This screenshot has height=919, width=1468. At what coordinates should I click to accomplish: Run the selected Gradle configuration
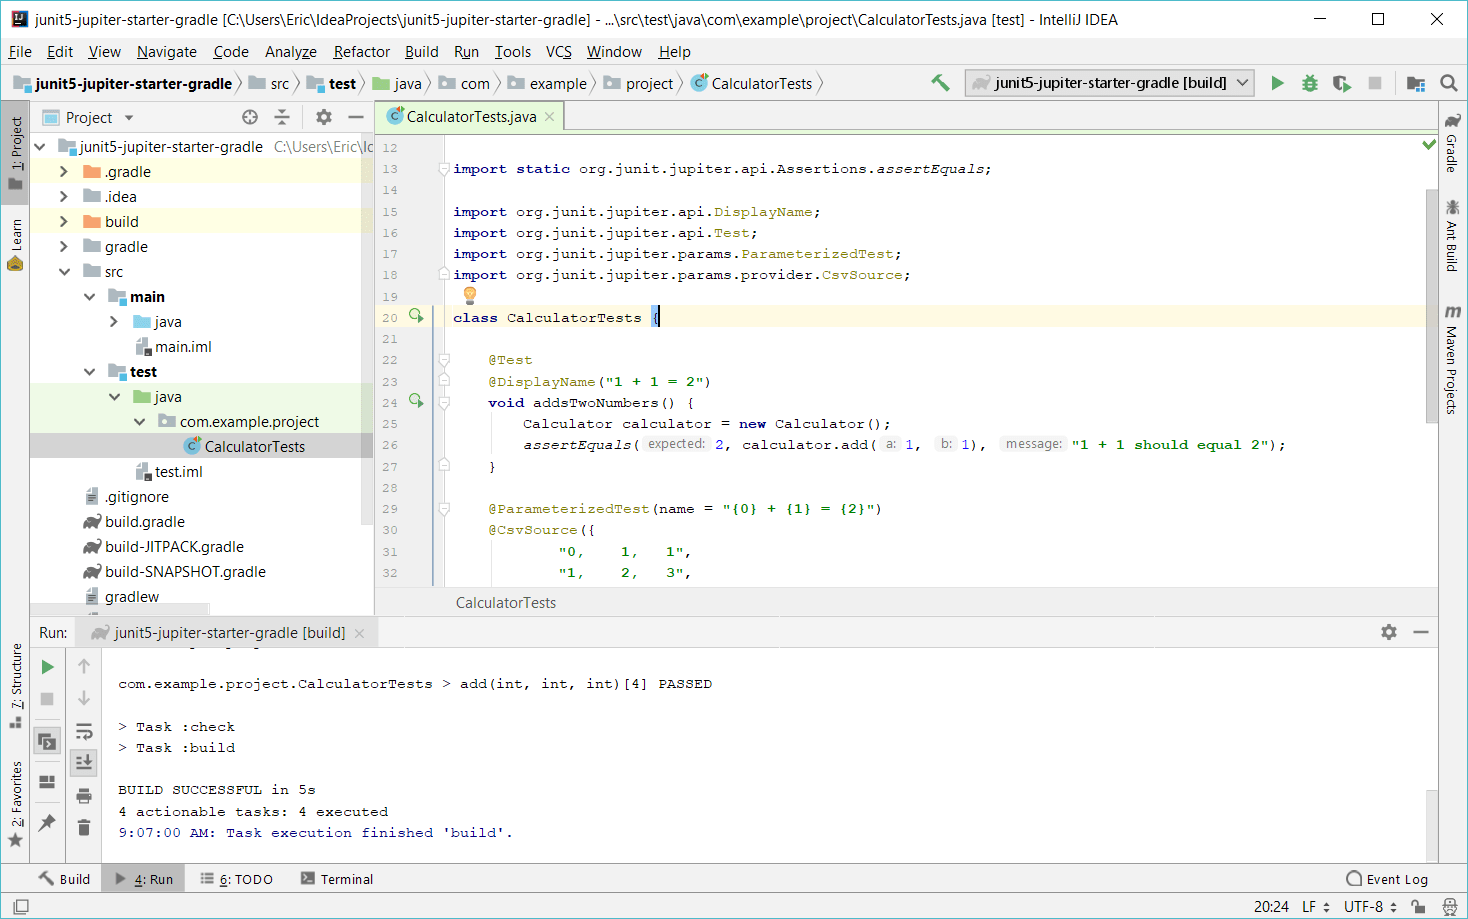coord(1277,83)
